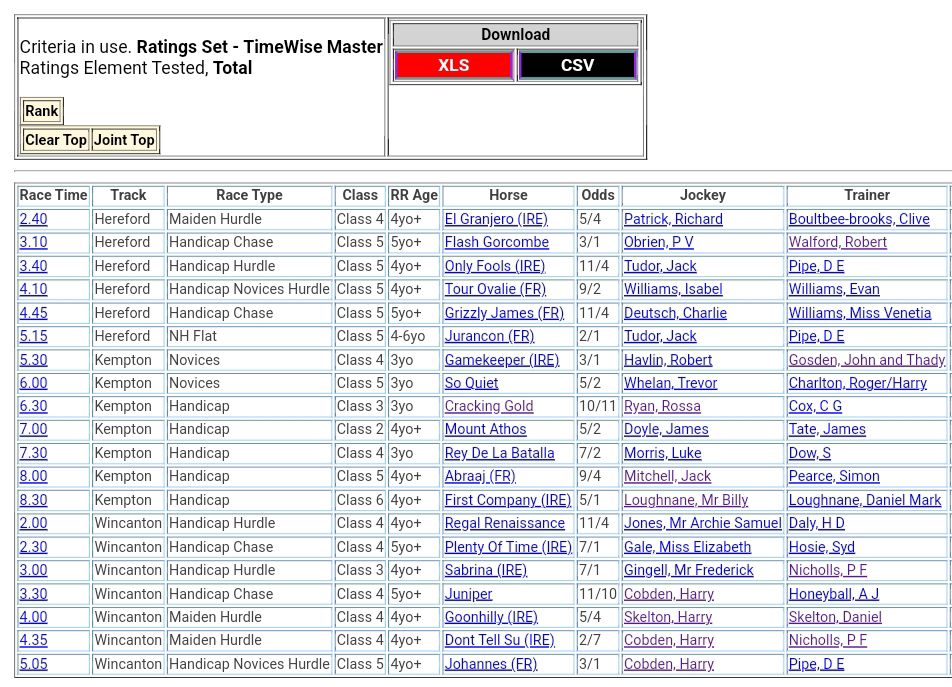Click the Joint Top button
This screenshot has height=687, width=952.
click(124, 140)
